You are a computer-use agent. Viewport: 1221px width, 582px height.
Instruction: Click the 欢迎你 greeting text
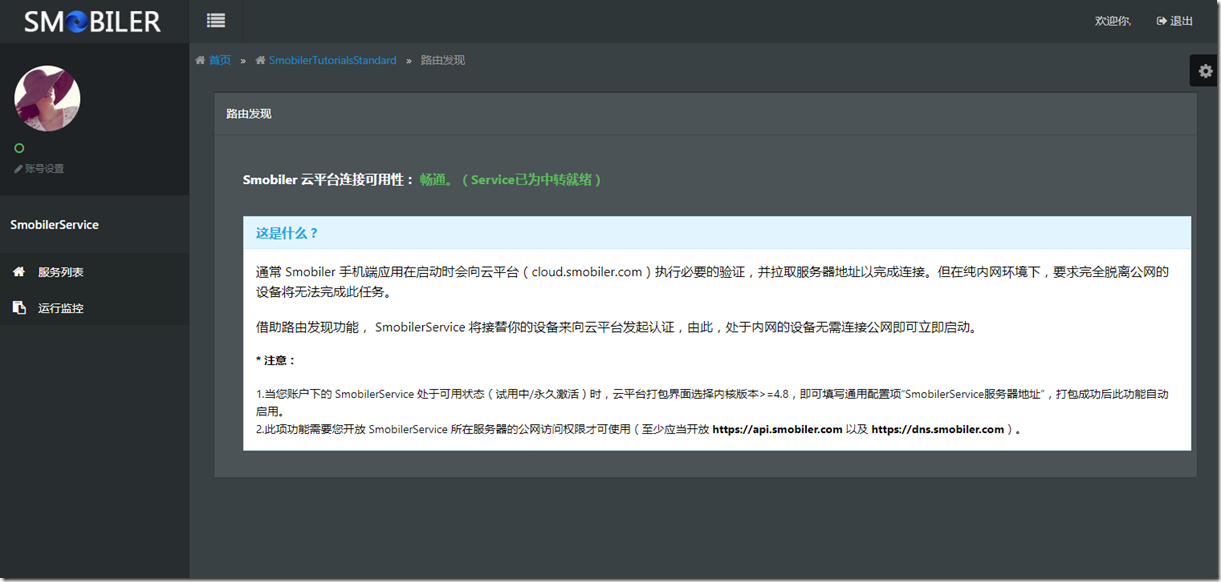point(1112,21)
